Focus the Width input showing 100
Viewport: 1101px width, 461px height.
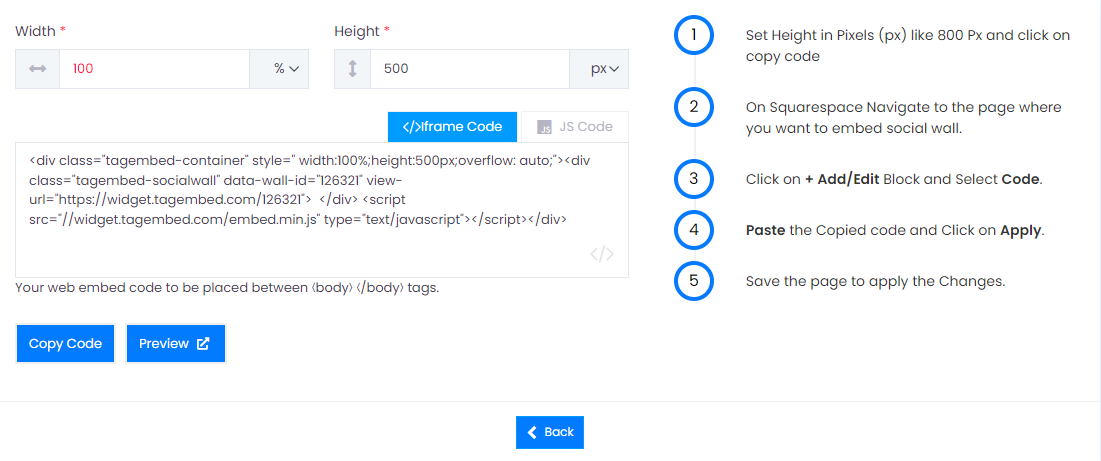[x=154, y=69]
